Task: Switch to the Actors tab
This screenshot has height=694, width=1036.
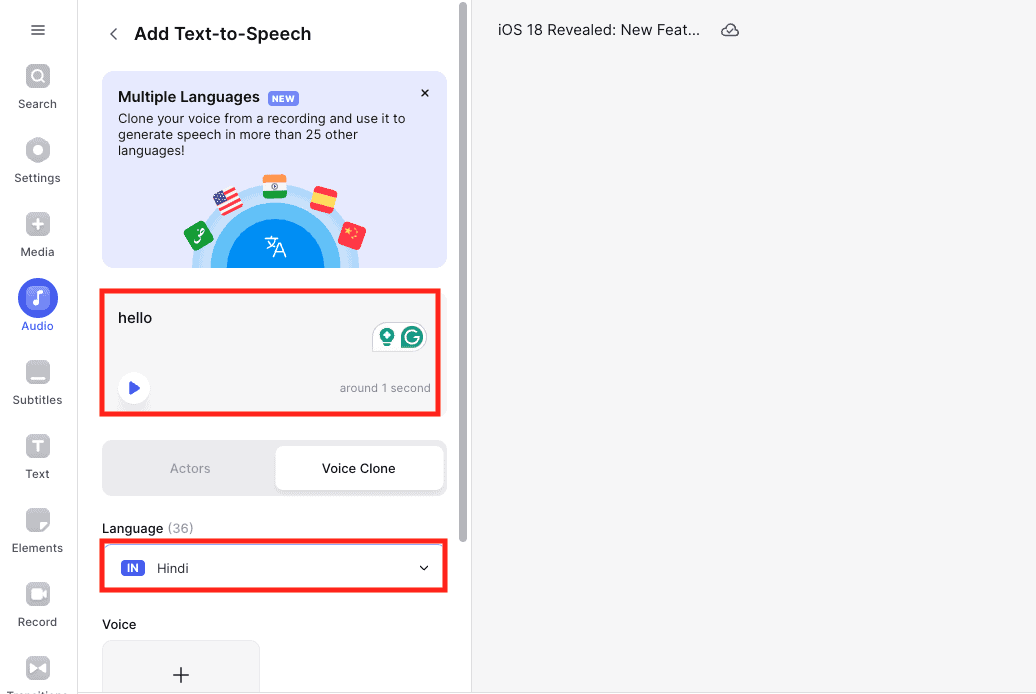Action: pos(190,468)
